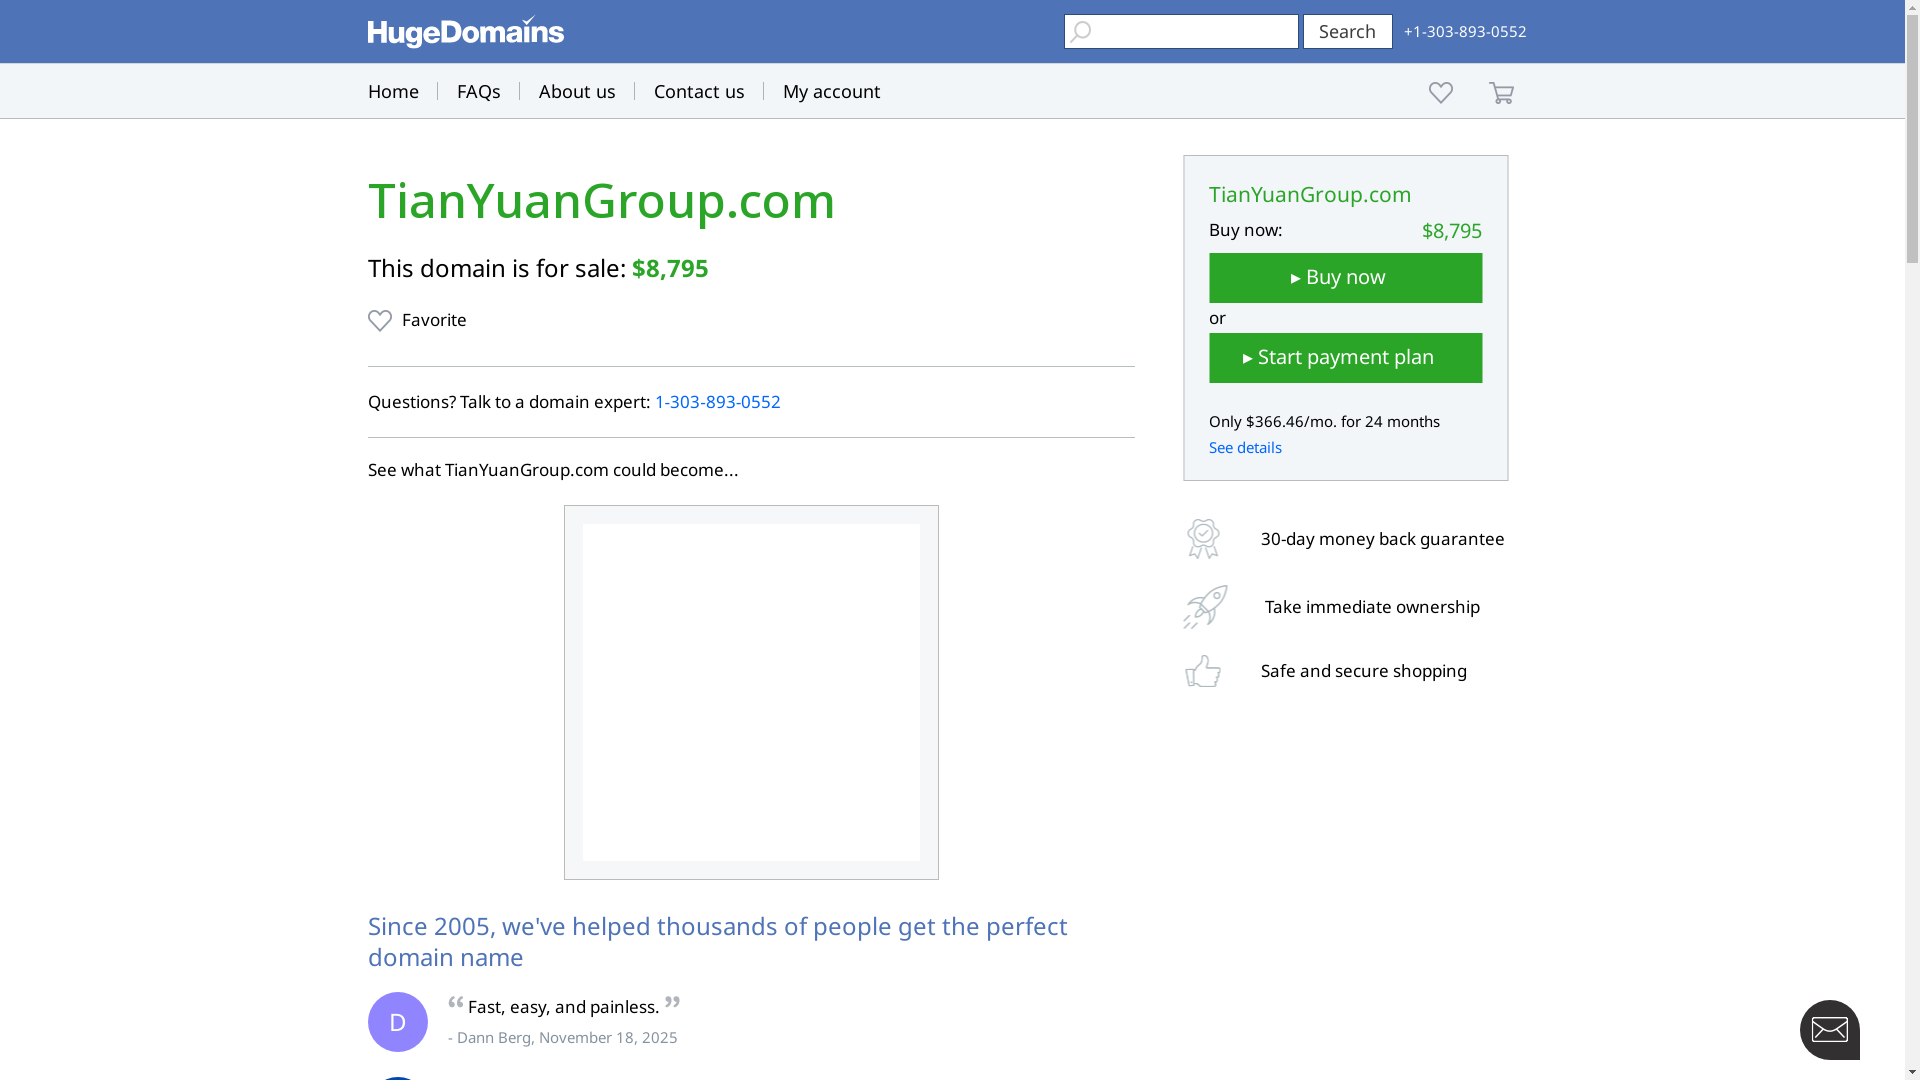Expand See details payment plan link

click(x=1245, y=447)
